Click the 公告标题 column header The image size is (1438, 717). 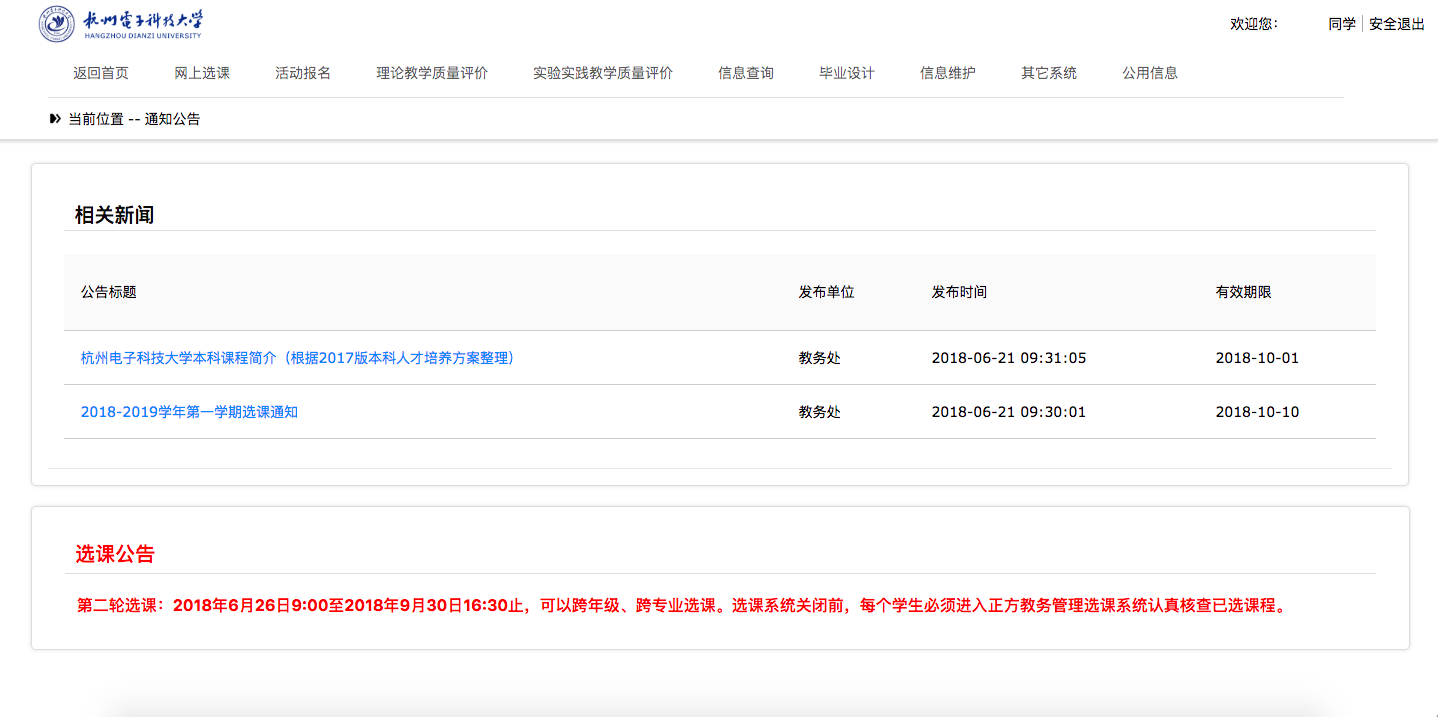point(109,292)
